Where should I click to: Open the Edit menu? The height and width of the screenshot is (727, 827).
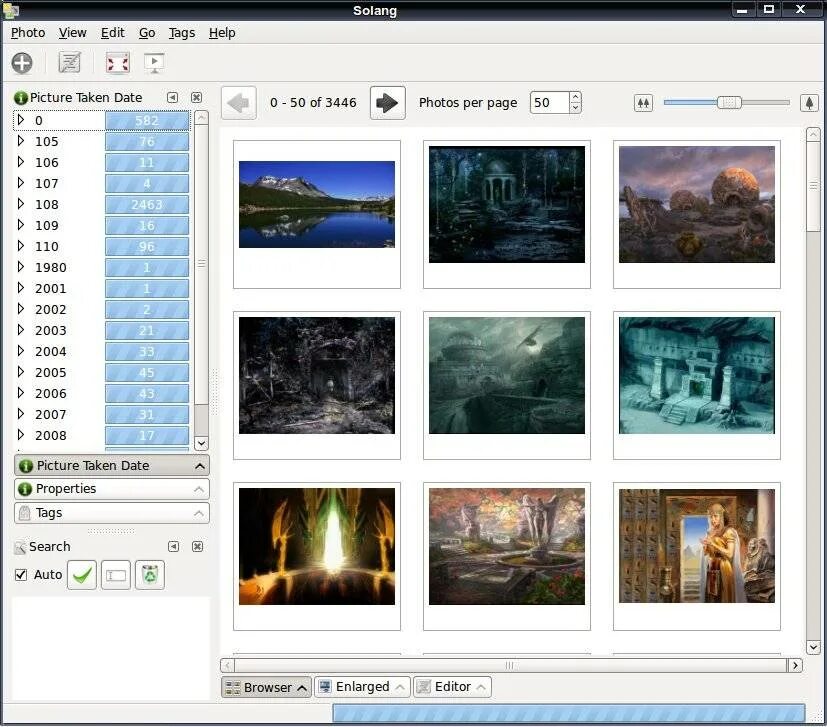pyautogui.click(x=112, y=33)
